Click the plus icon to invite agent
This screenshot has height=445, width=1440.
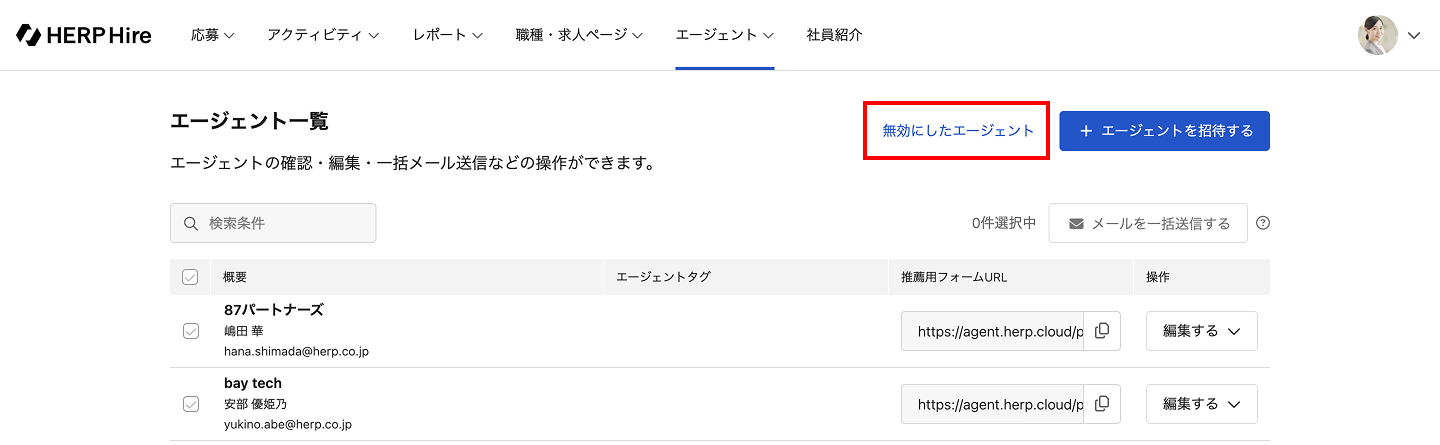(1086, 131)
